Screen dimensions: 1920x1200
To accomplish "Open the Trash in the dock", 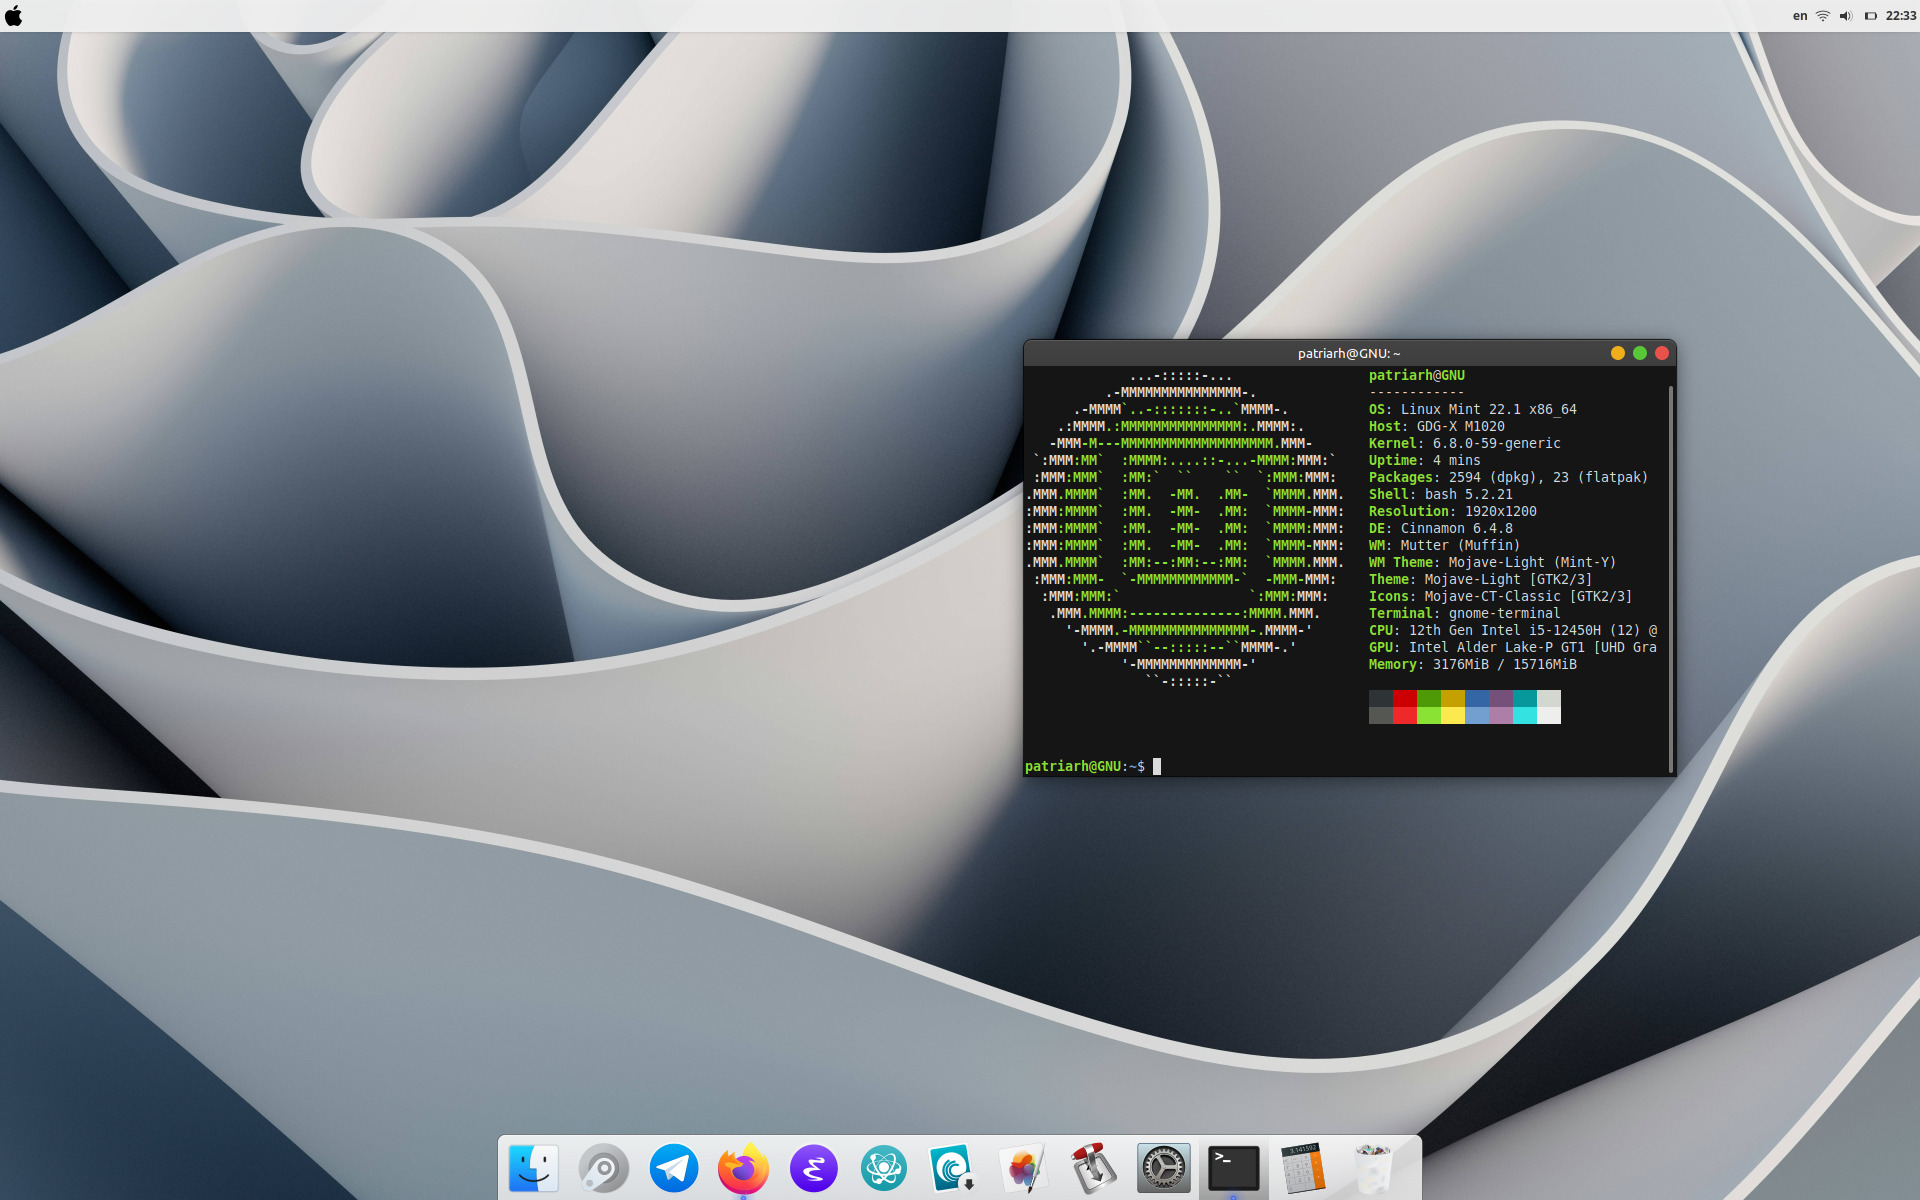I will point(1373,1167).
